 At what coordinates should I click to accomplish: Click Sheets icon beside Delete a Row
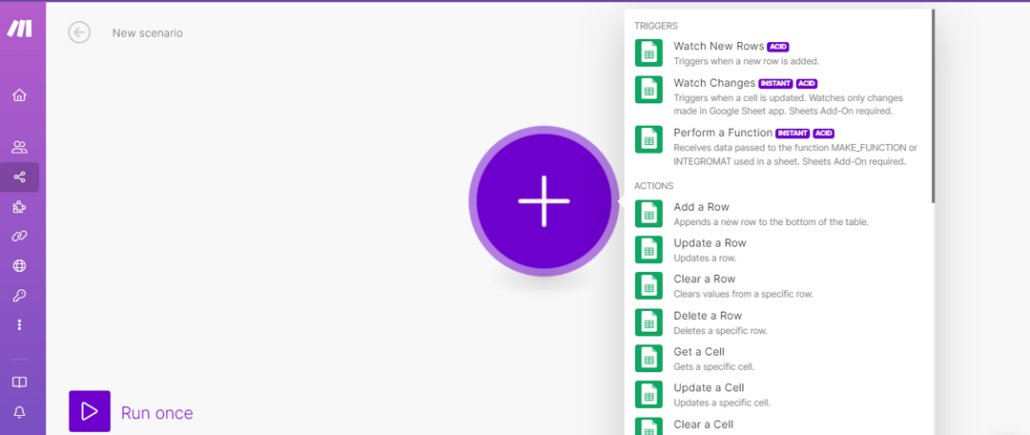(x=648, y=323)
